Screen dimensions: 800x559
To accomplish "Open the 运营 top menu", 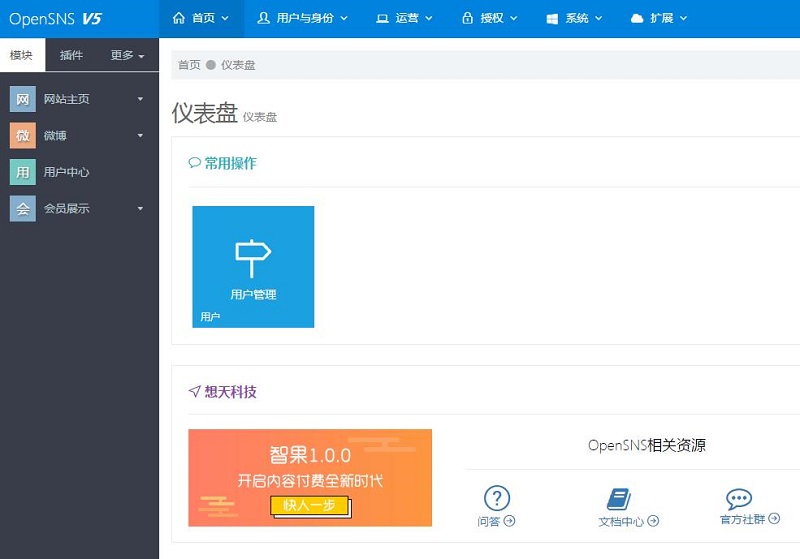I will point(405,18).
